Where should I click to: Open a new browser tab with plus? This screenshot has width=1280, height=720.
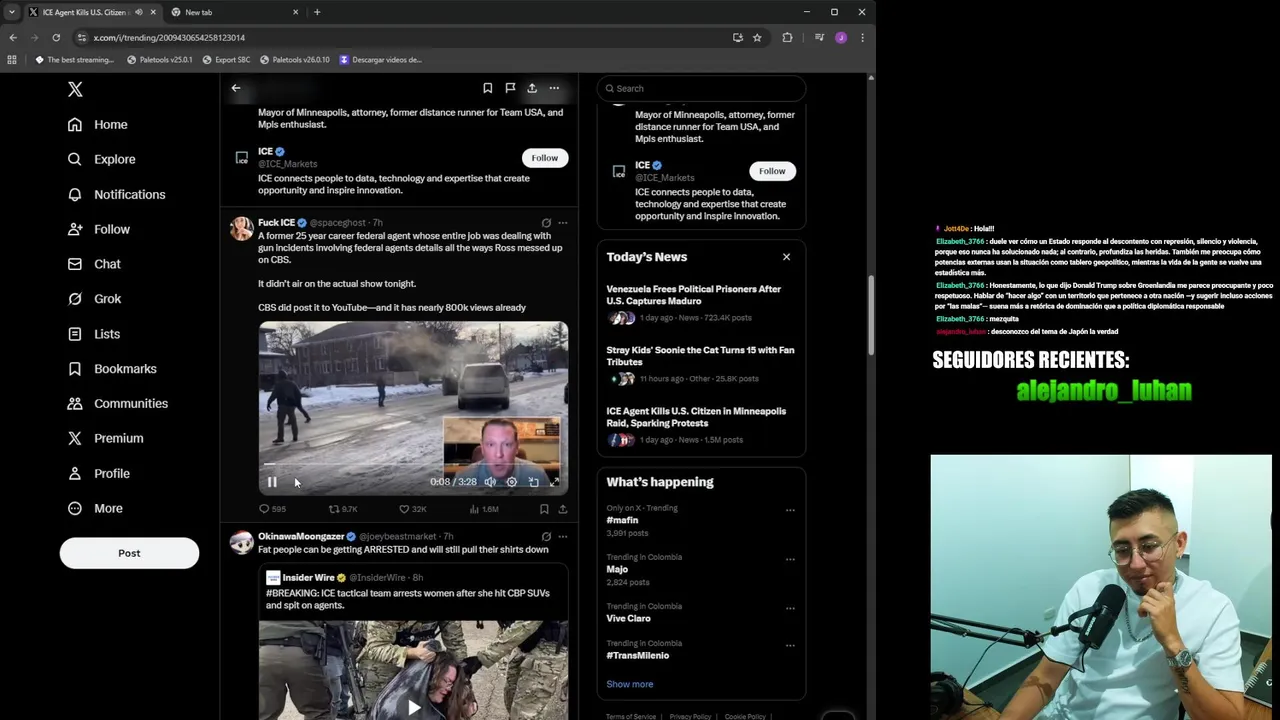click(317, 12)
